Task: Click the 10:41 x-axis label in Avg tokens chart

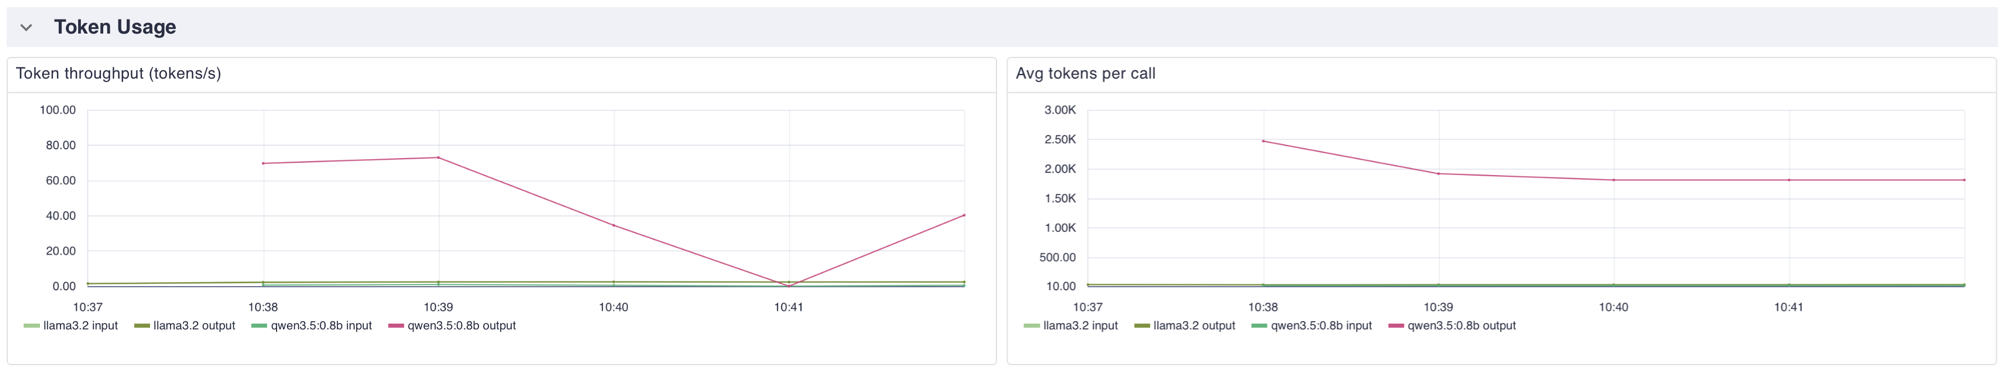Action: (x=1788, y=308)
